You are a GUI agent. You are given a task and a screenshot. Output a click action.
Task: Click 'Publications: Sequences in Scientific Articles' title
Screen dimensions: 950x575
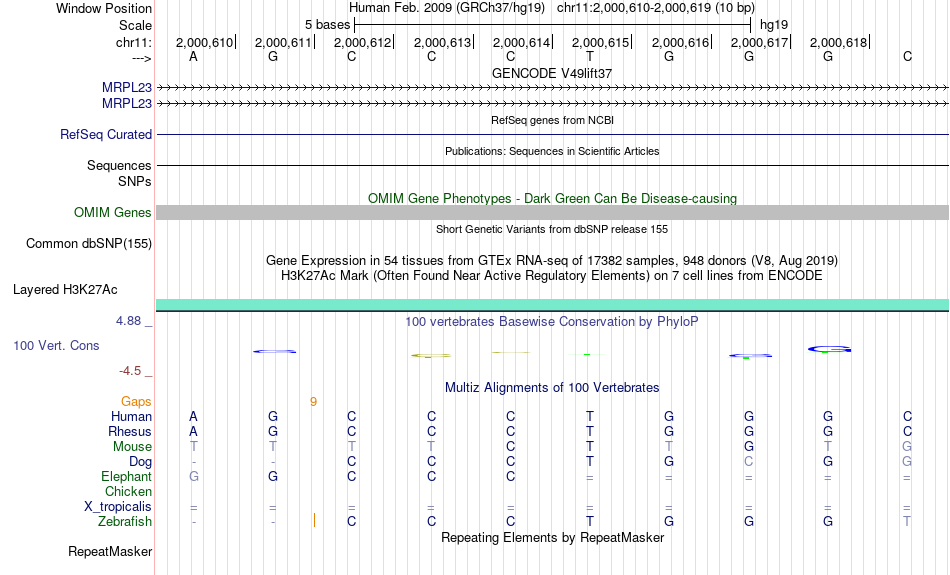(x=552, y=151)
